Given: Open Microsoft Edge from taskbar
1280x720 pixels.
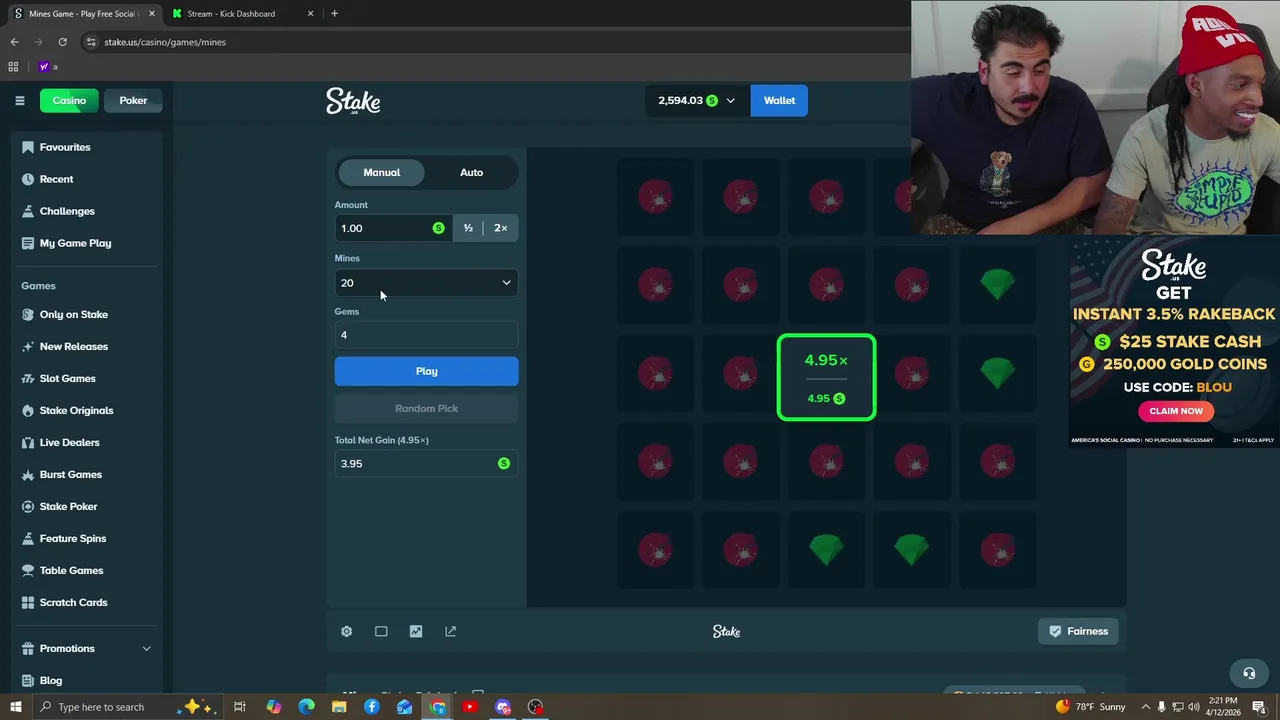Looking at the screenshot, I should (x=306, y=707).
